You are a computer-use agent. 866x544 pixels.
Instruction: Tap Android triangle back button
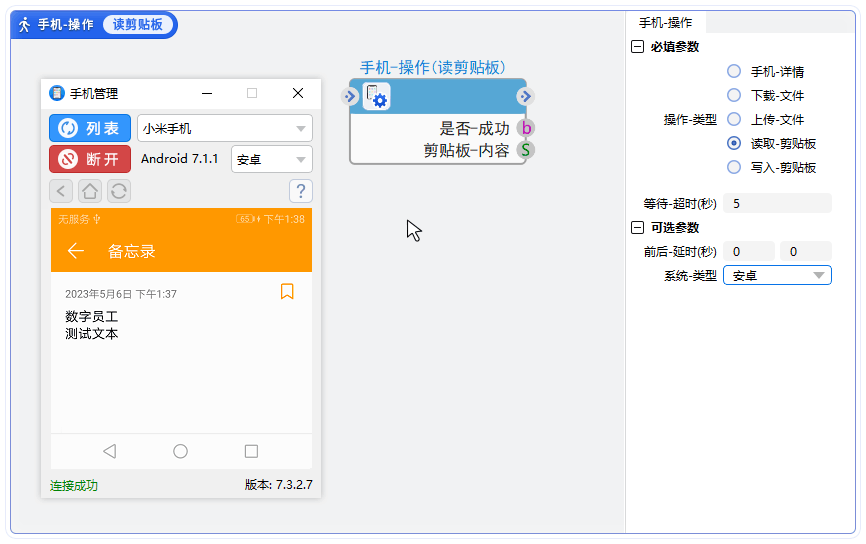click(109, 451)
